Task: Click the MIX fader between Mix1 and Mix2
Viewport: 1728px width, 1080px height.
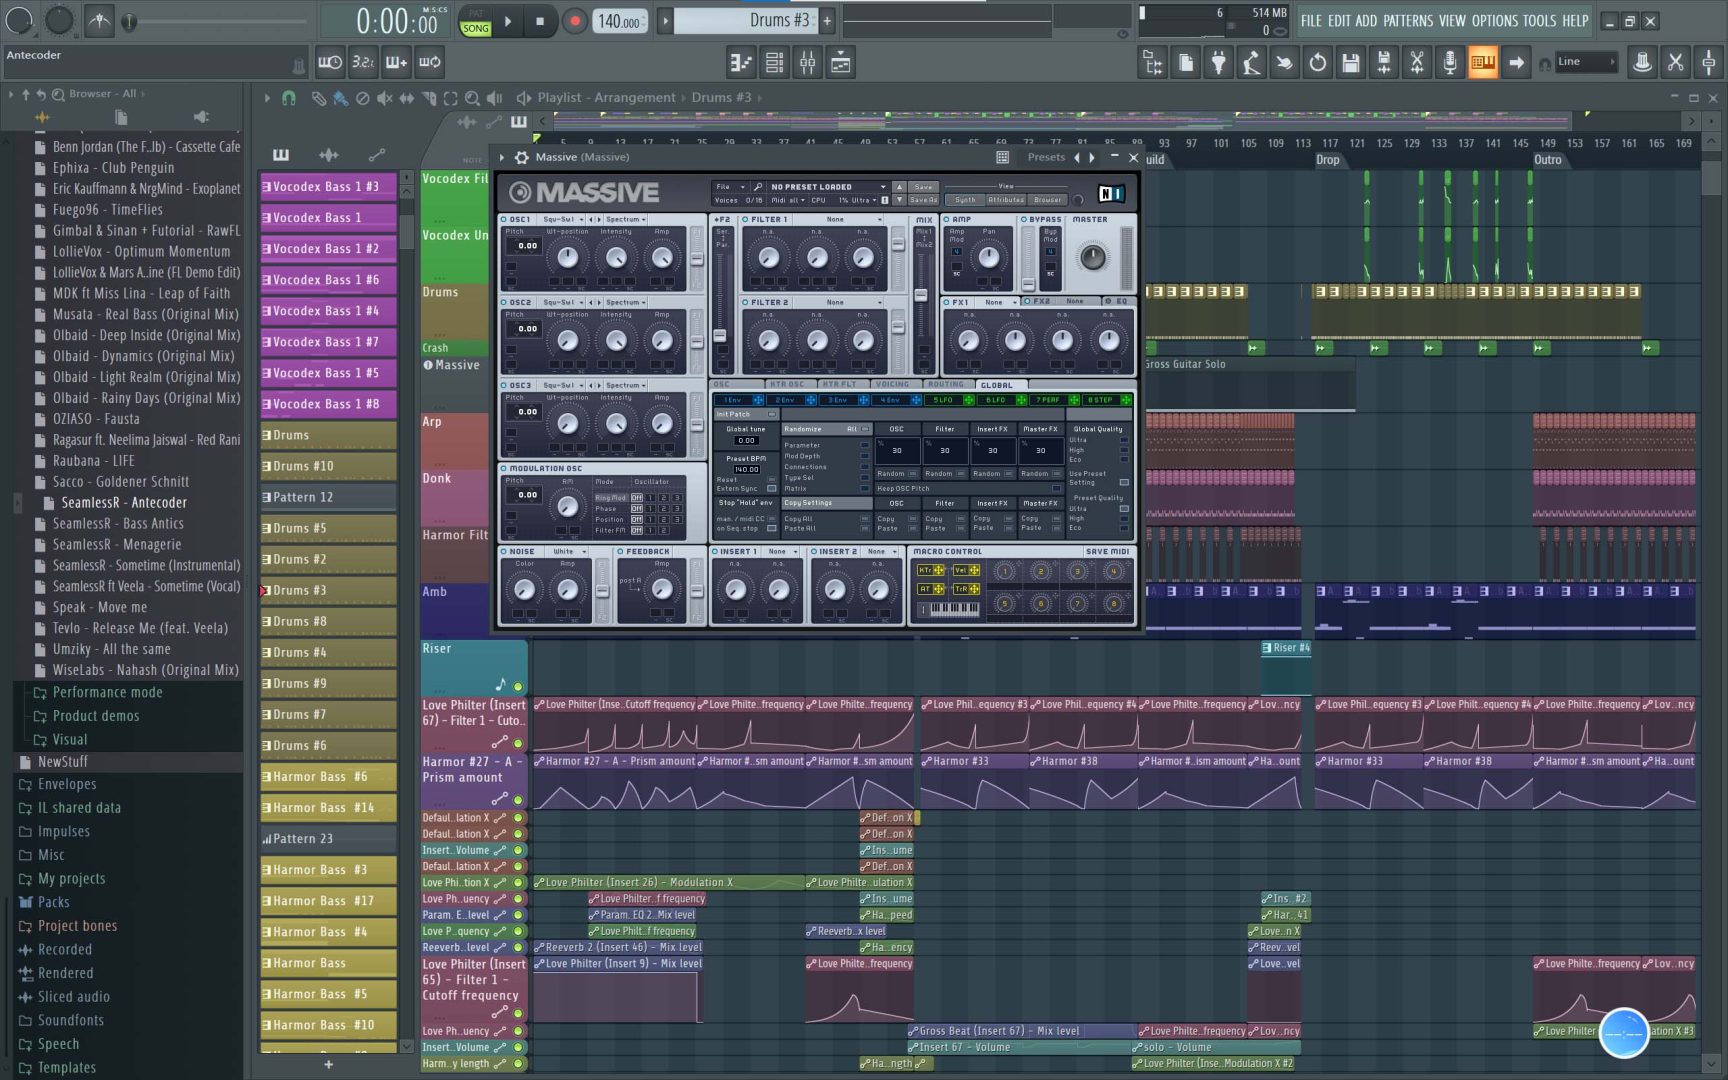Action: pos(921,295)
